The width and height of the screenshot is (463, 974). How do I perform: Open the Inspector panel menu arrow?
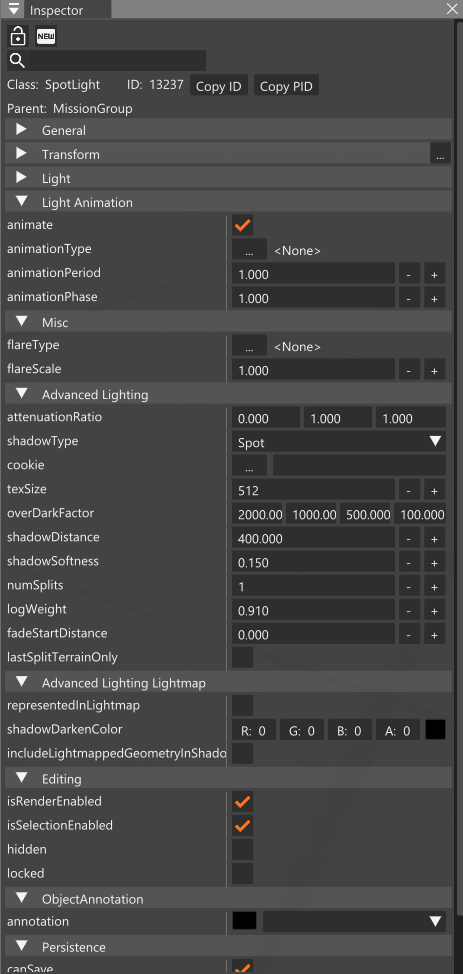(14, 9)
